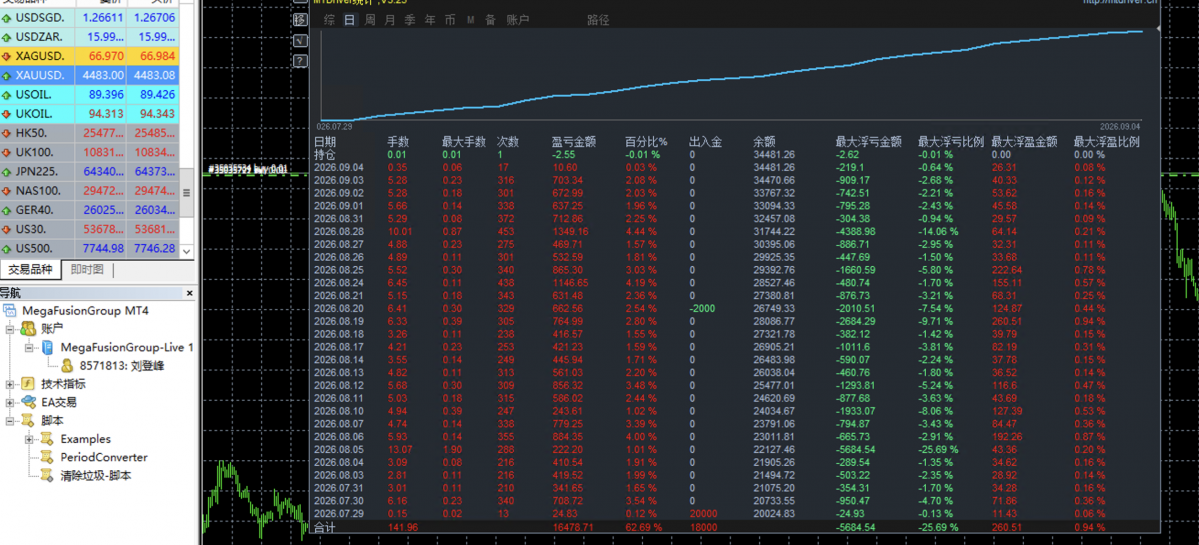The height and width of the screenshot is (545, 1199).
Task: Select the PeriodConverter script entry
Action: click(104, 457)
